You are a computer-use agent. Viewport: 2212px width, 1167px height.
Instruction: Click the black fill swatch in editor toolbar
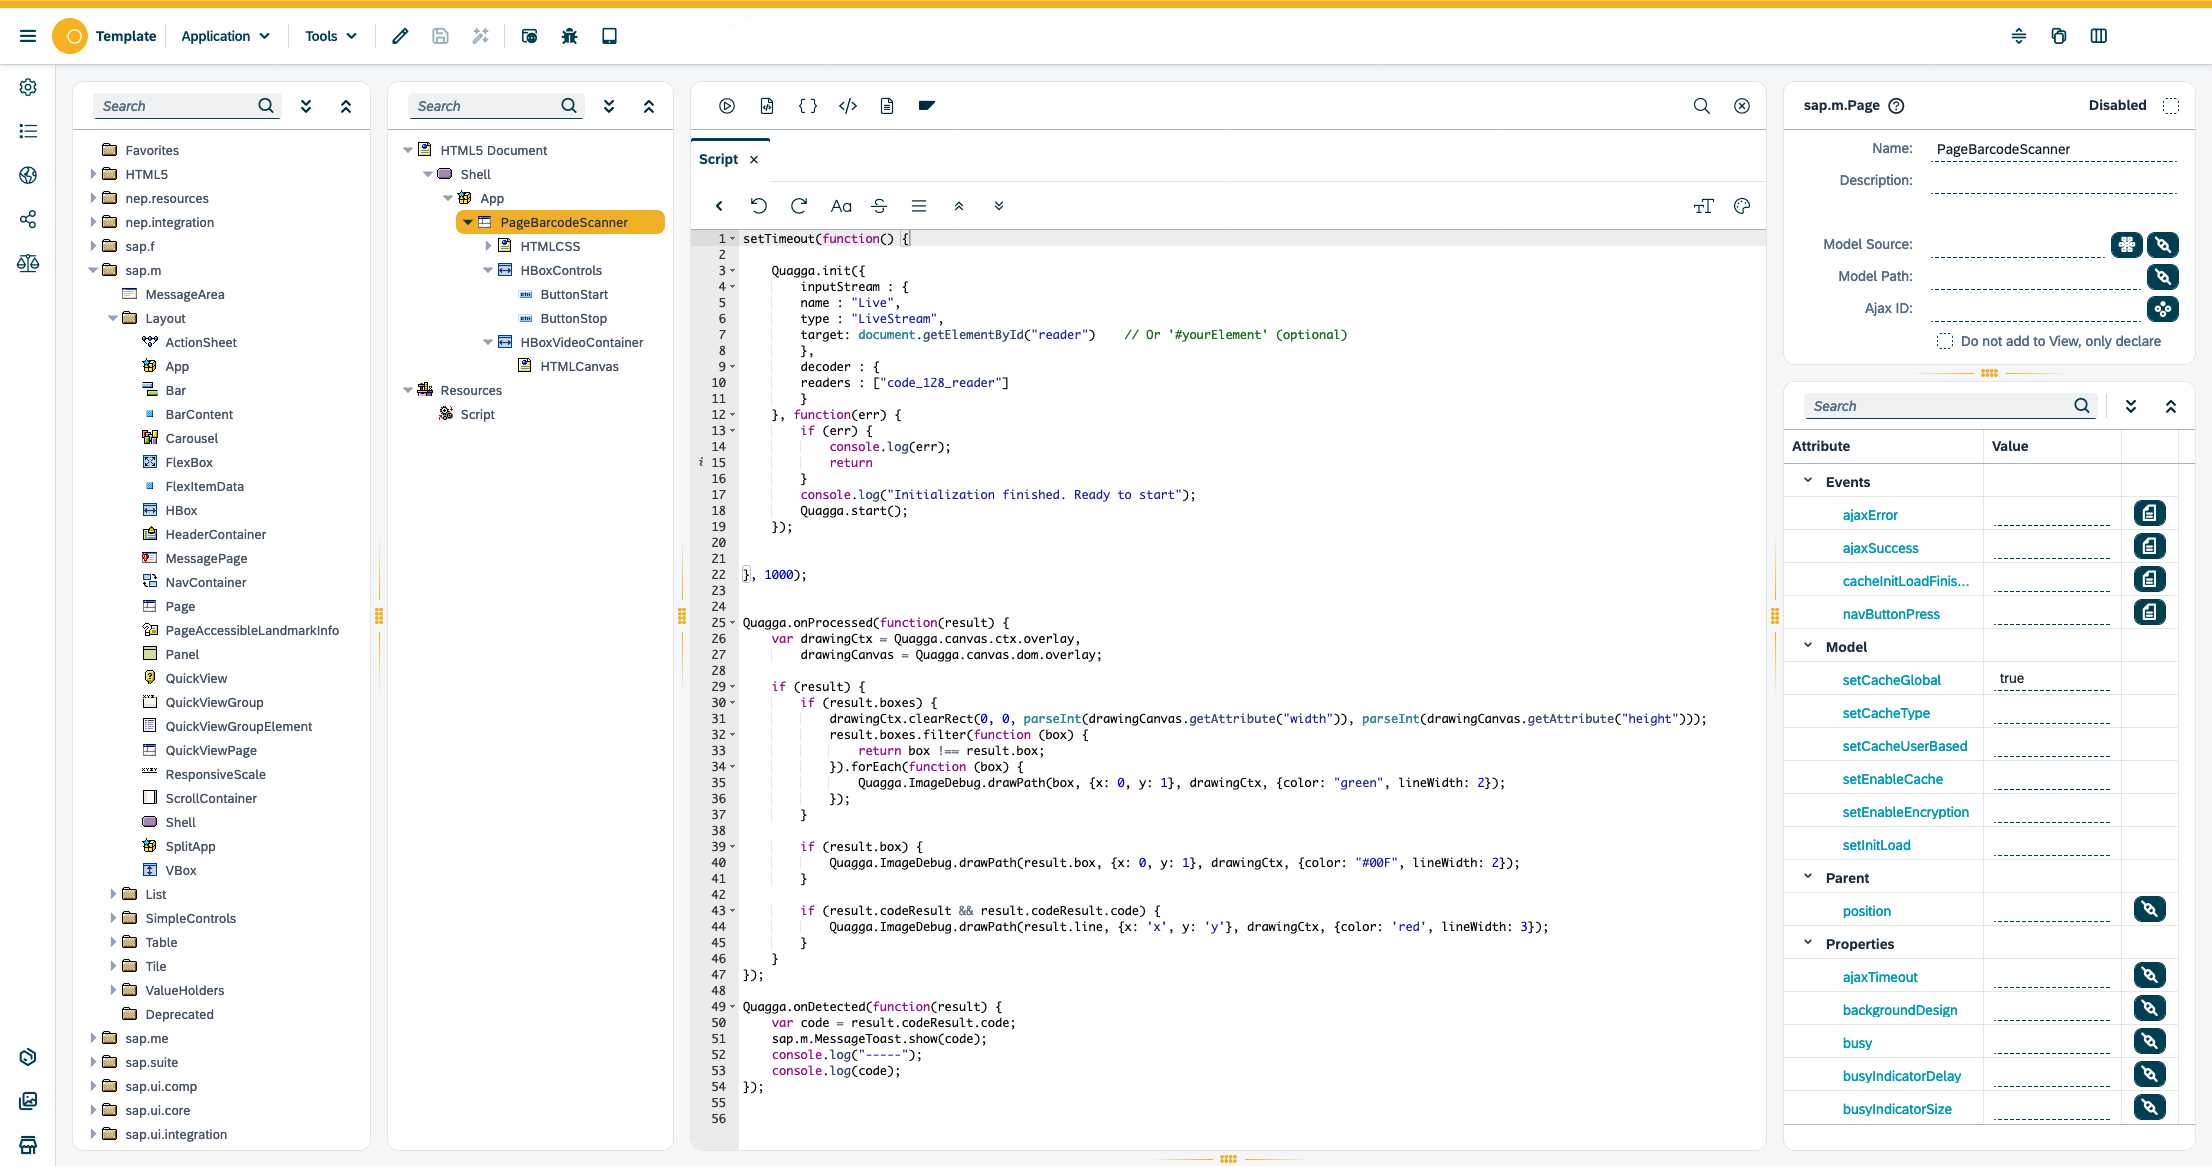927,105
